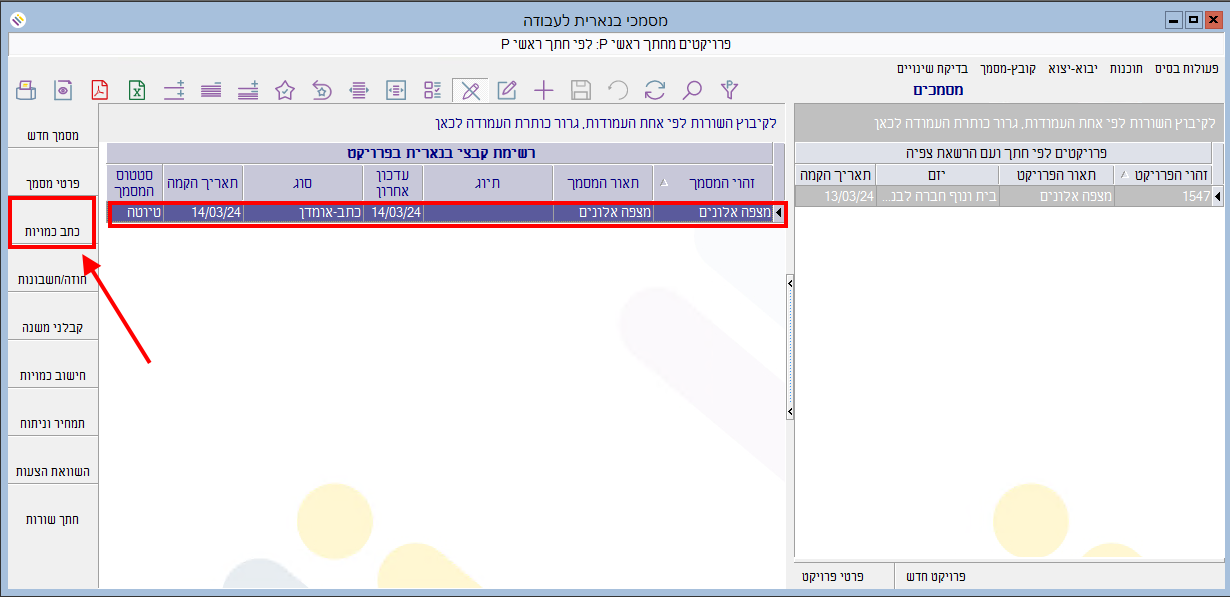1230x597 pixels.
Task: Click the undo arrow icon
Action: (617, 90)
